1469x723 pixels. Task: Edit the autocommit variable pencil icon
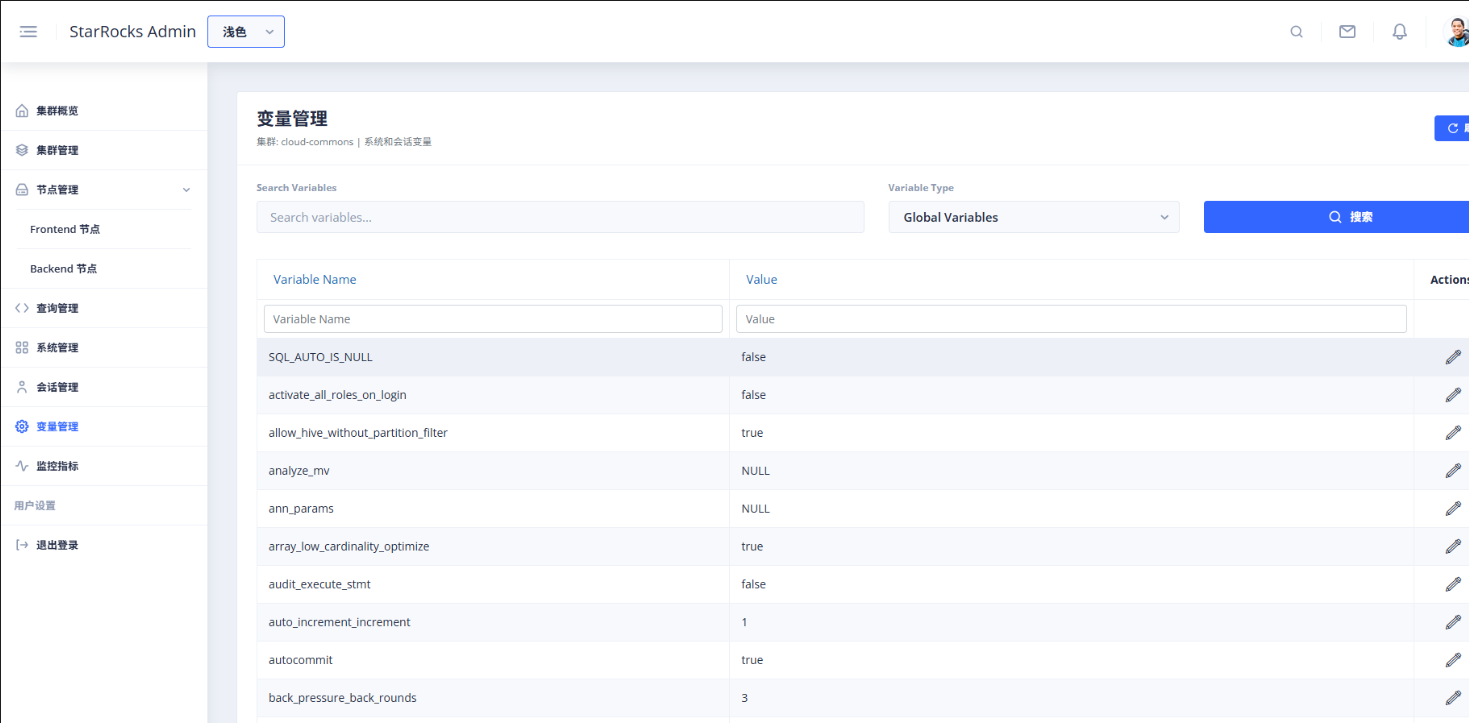(x=1452, y=660)
